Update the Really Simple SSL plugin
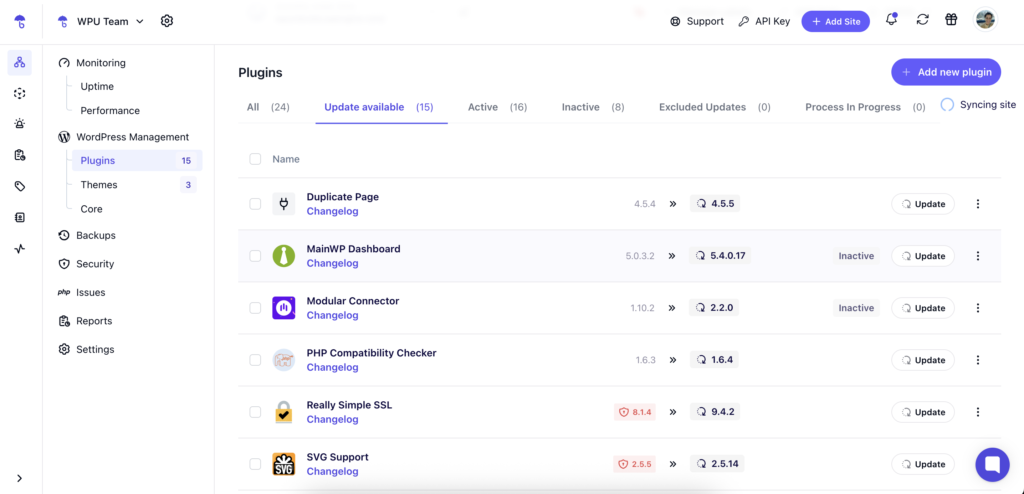Screen dimensions: 1024x494 [x=923, y=412]
